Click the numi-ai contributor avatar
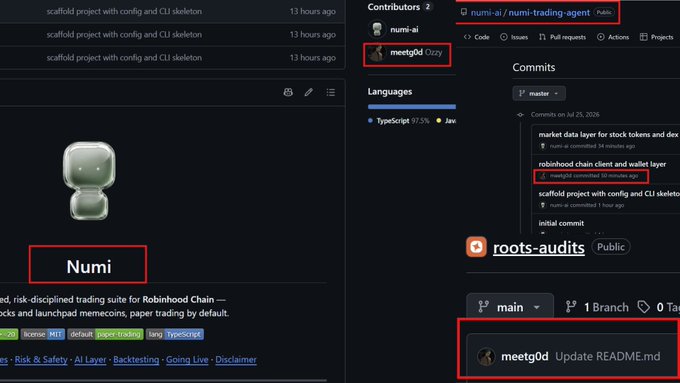 377,29
